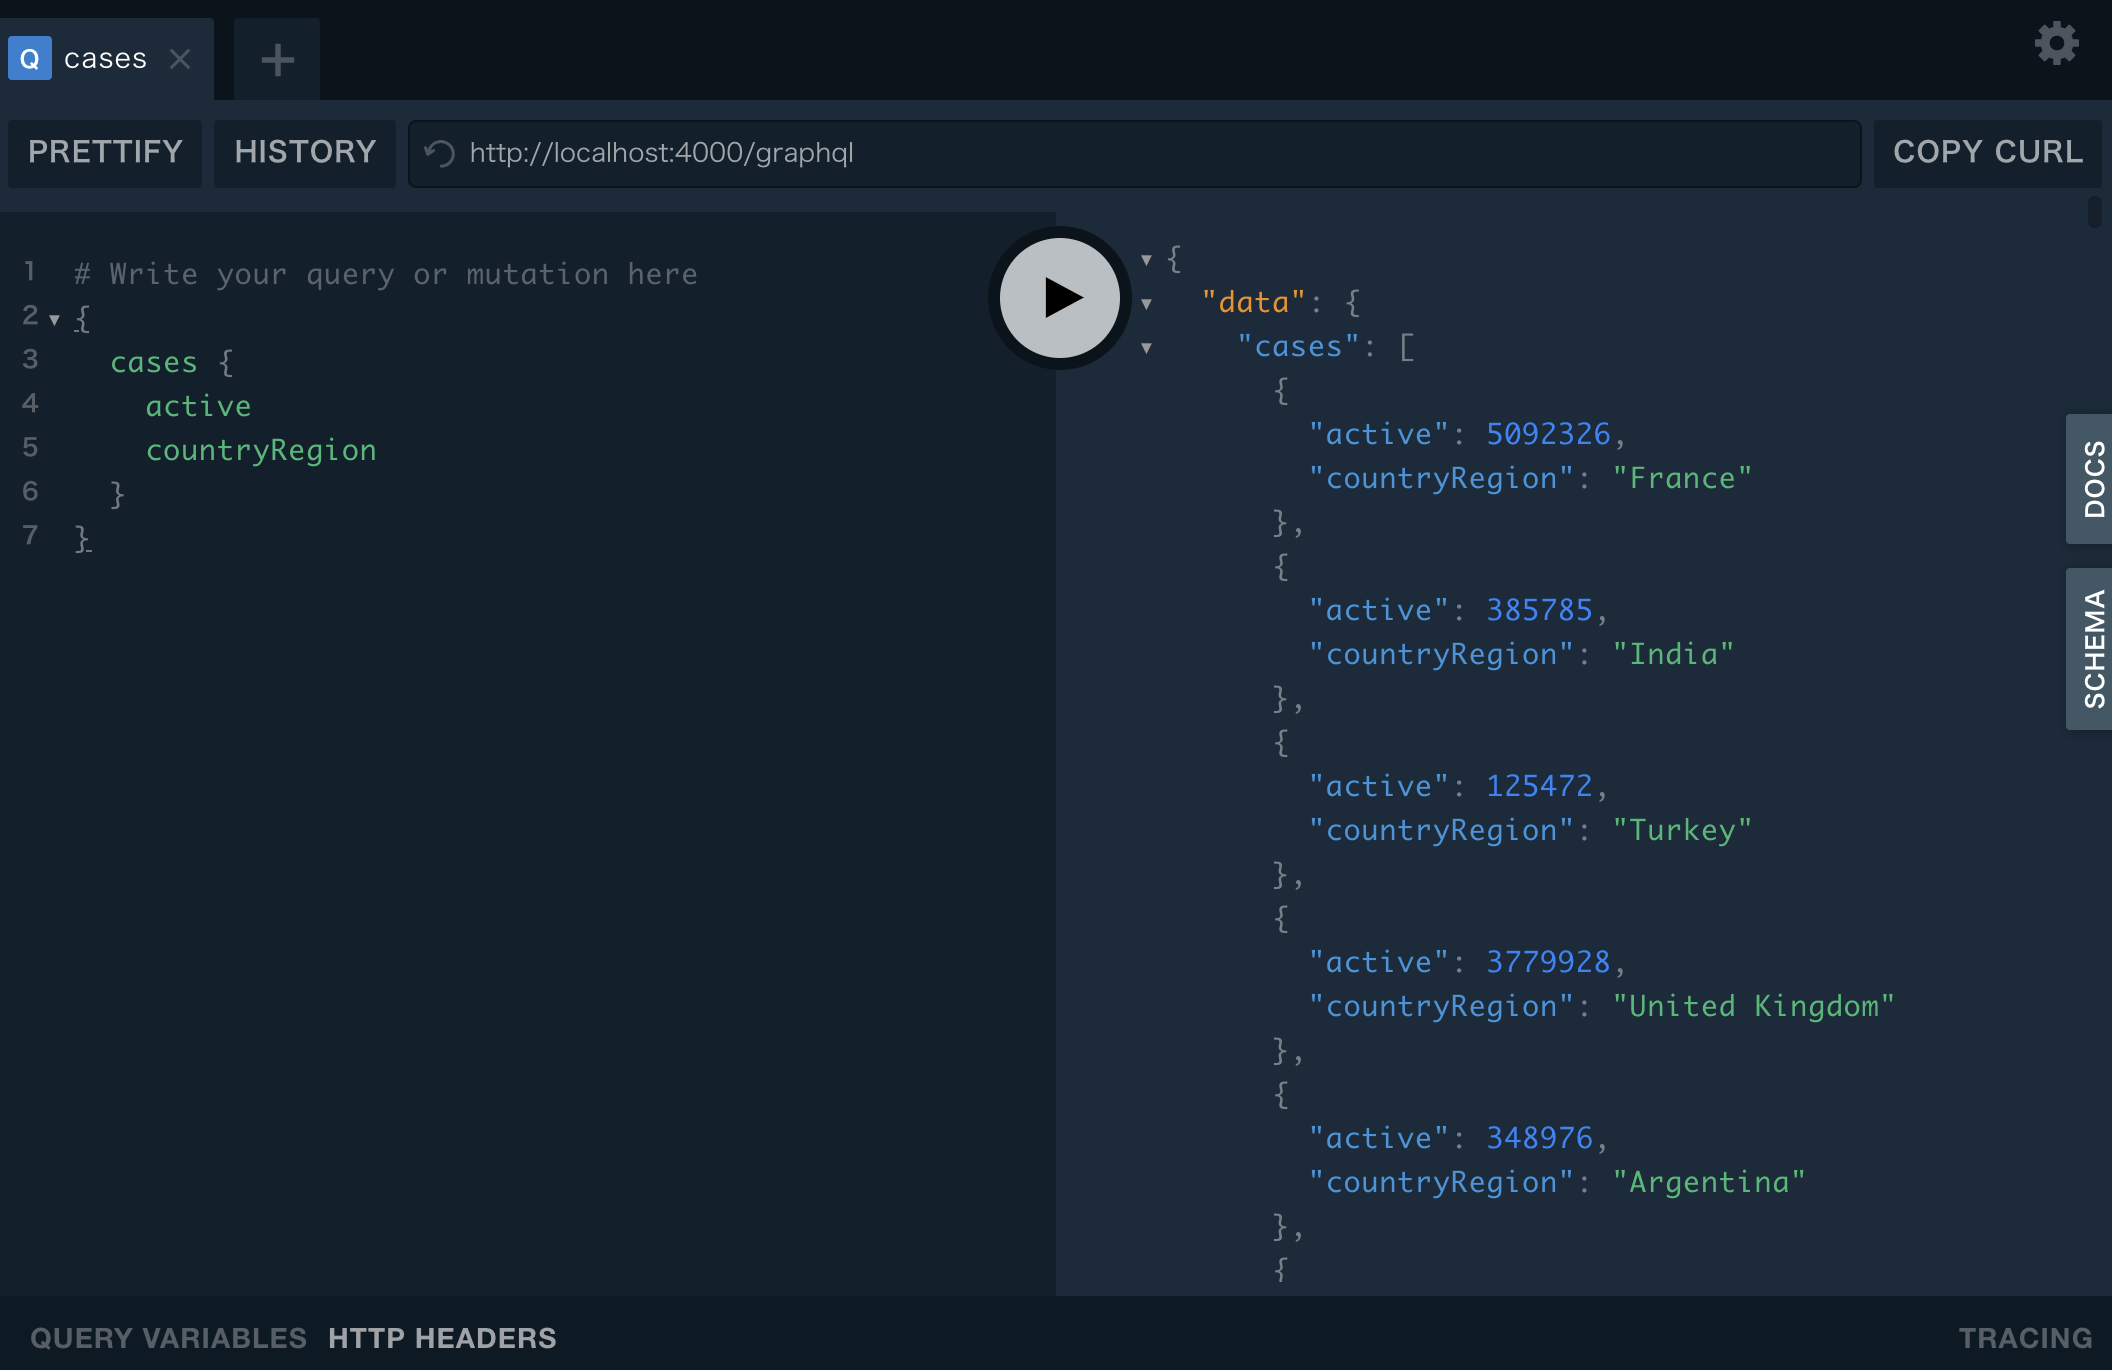Add a new tab with the plus icon
The width and height of the screenshot is (2112, 1370).
coord(277,60)
